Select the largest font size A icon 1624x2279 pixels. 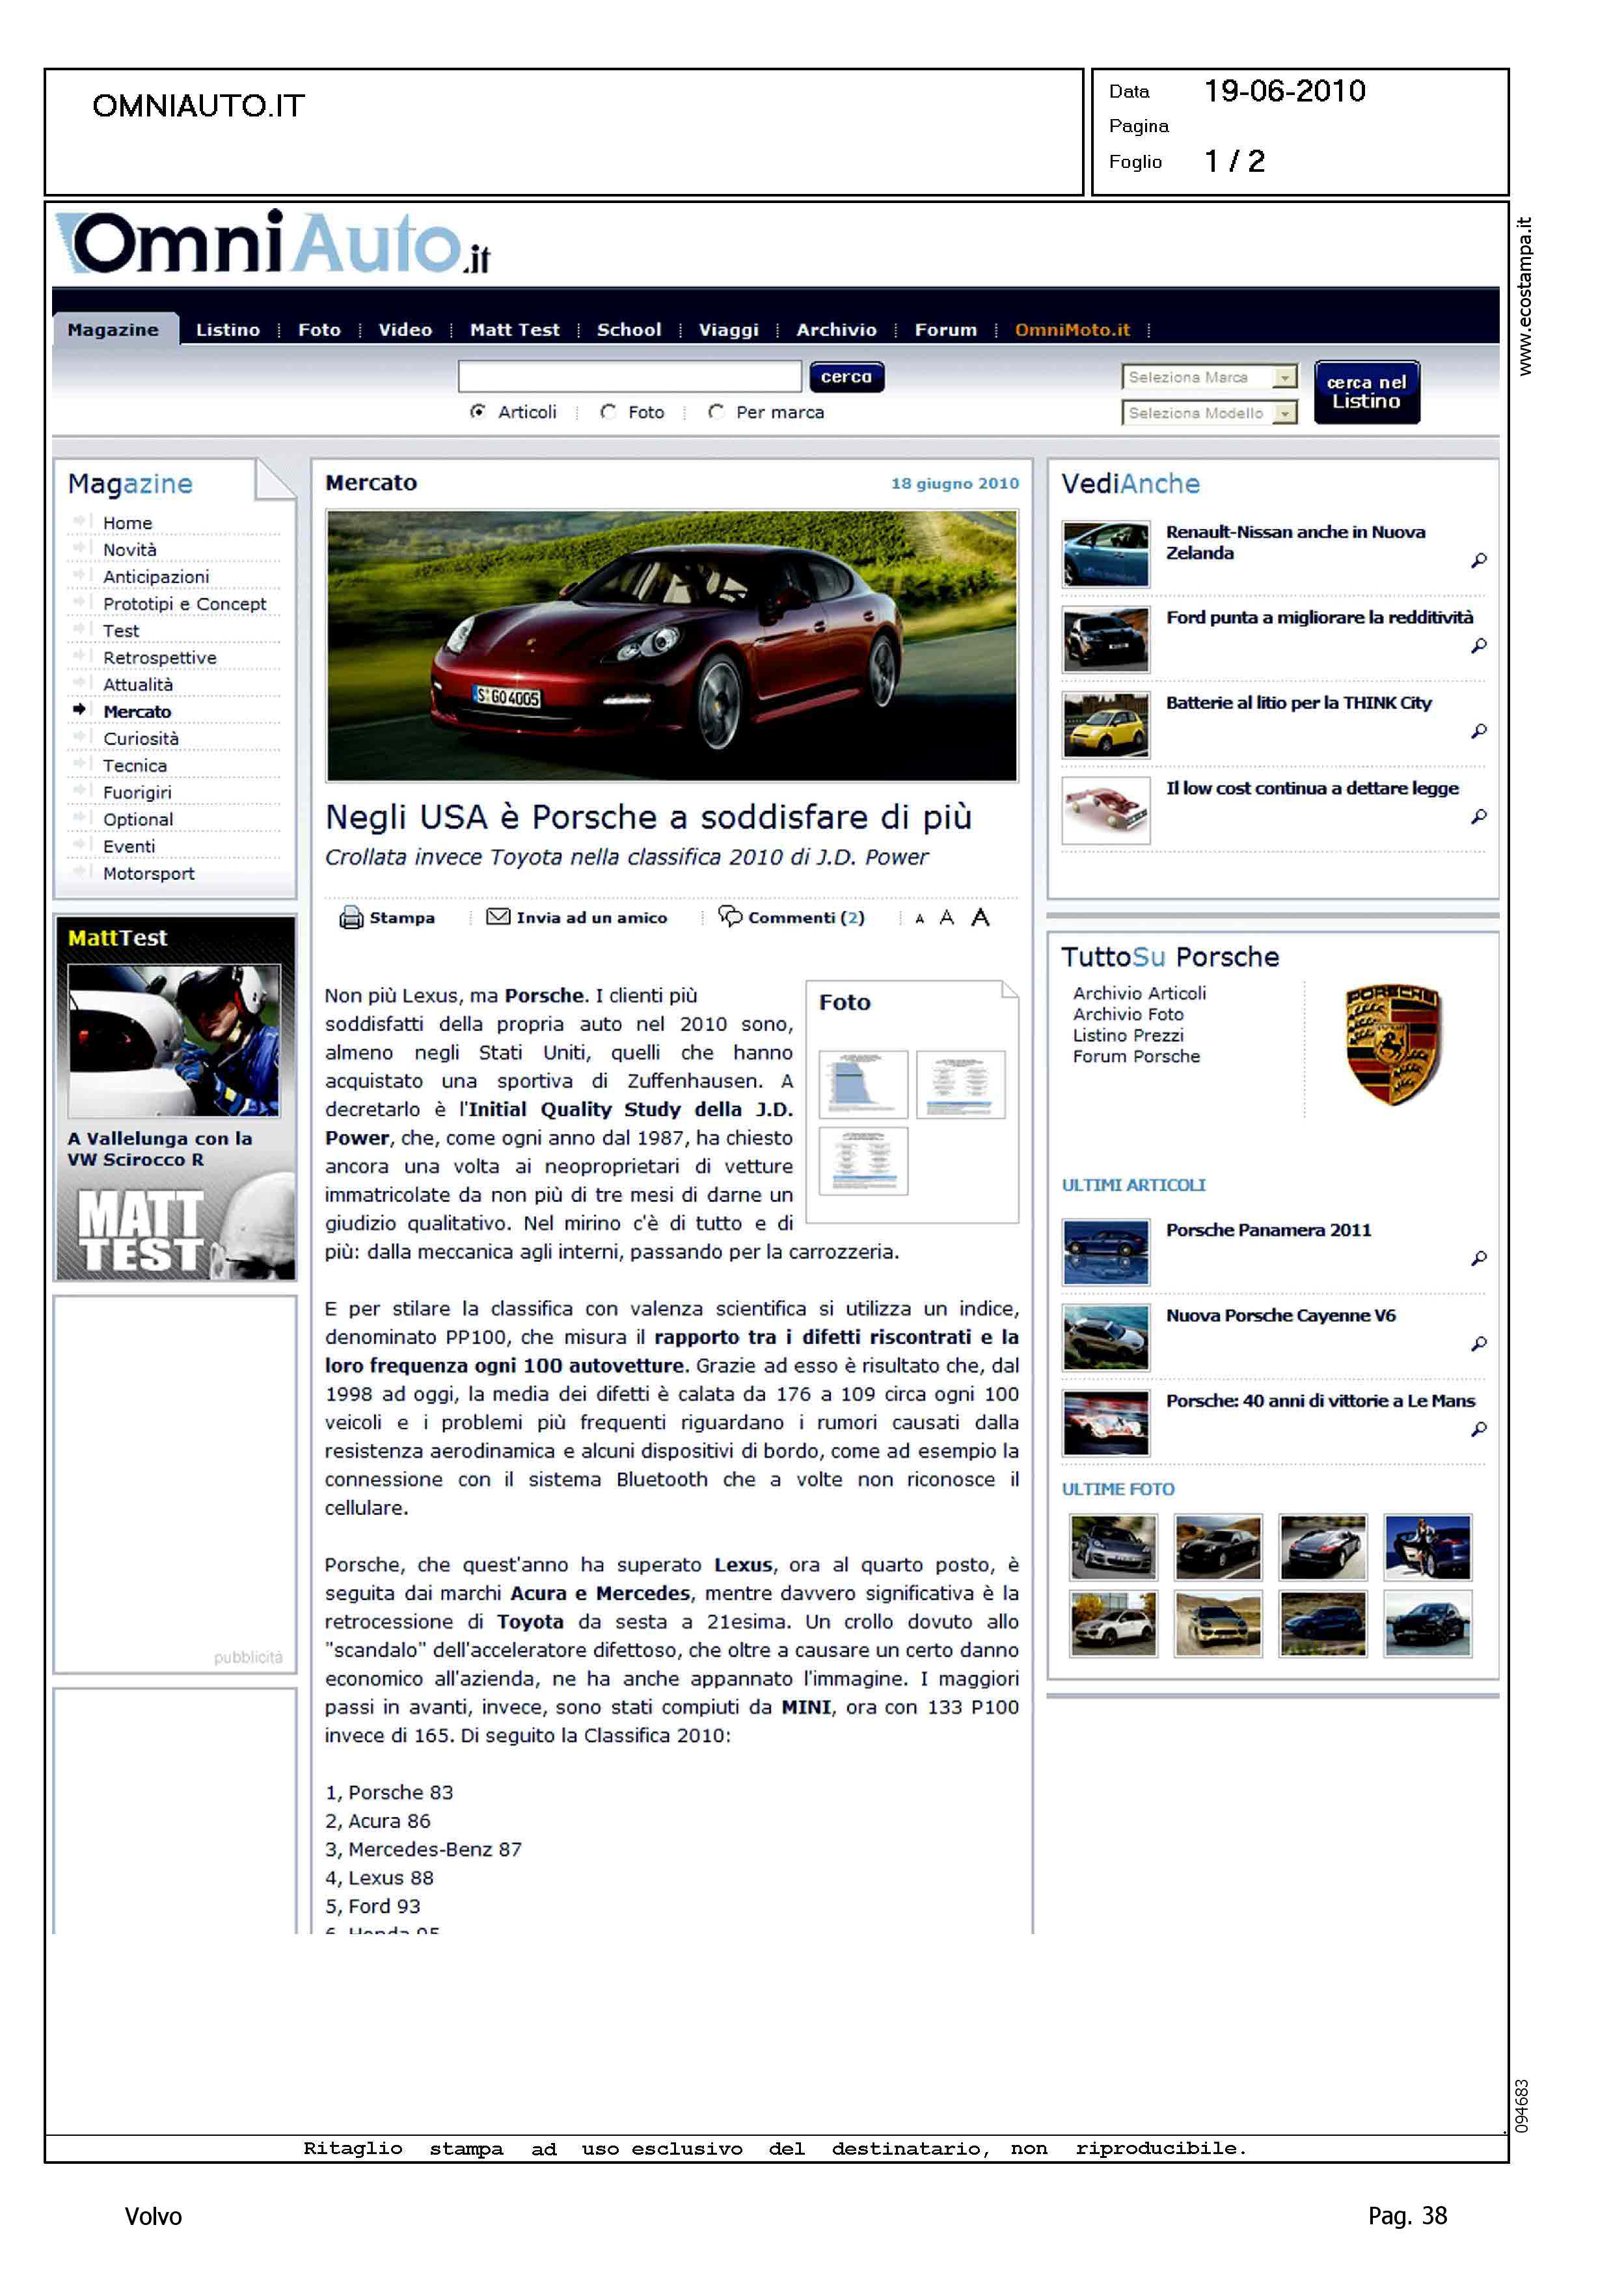coord(980,917)
